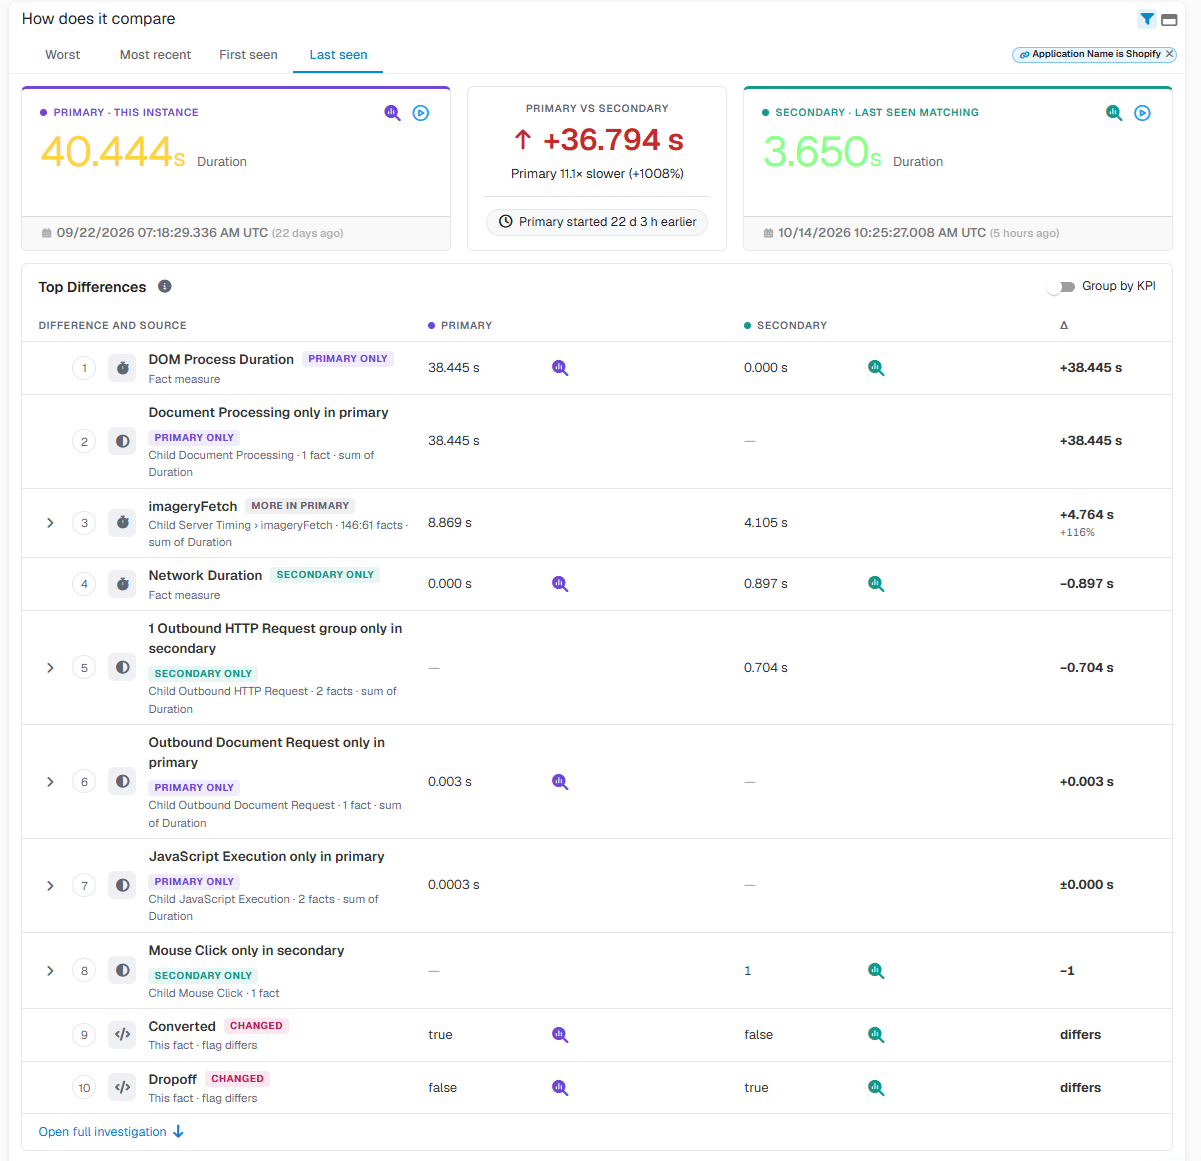Image resolution: width=1201 pixels, height=1161 pixels.
Task: Click the filter funnel icon
Action: (1147, 19)
